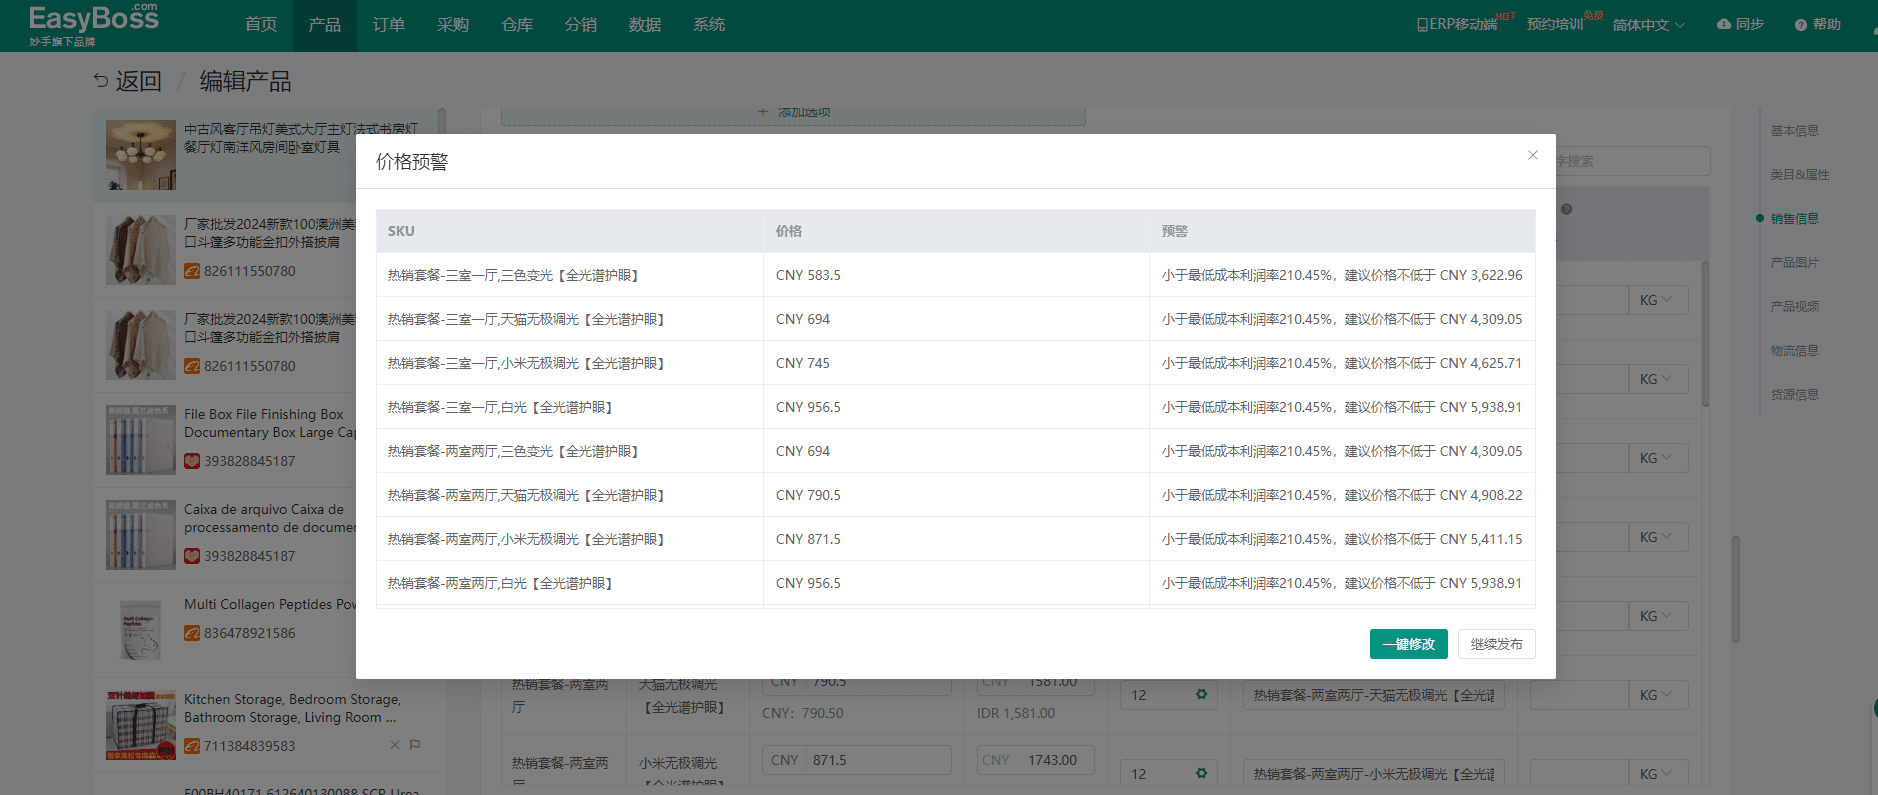The width and height of the screenshot is (1878, 795).
Task: Click the 1688 icon beside 711384839583
Action: click(x=192, y=746)
